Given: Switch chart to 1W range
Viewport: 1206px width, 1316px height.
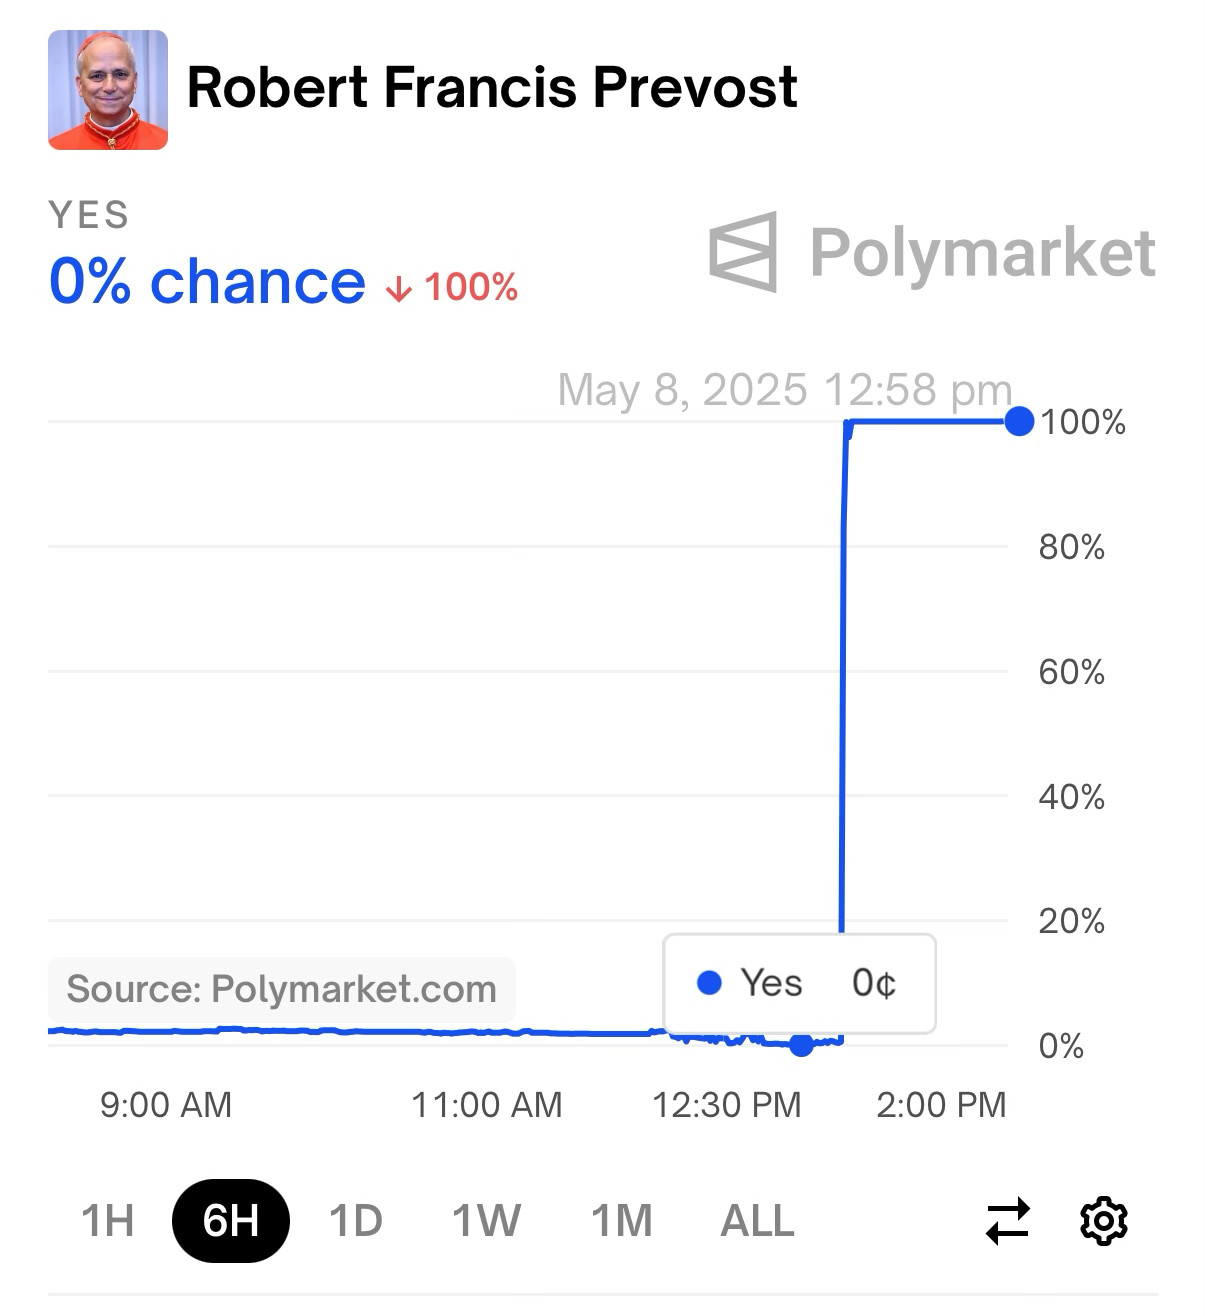Looking at the screenshot, I should (x=486, y=1221).
